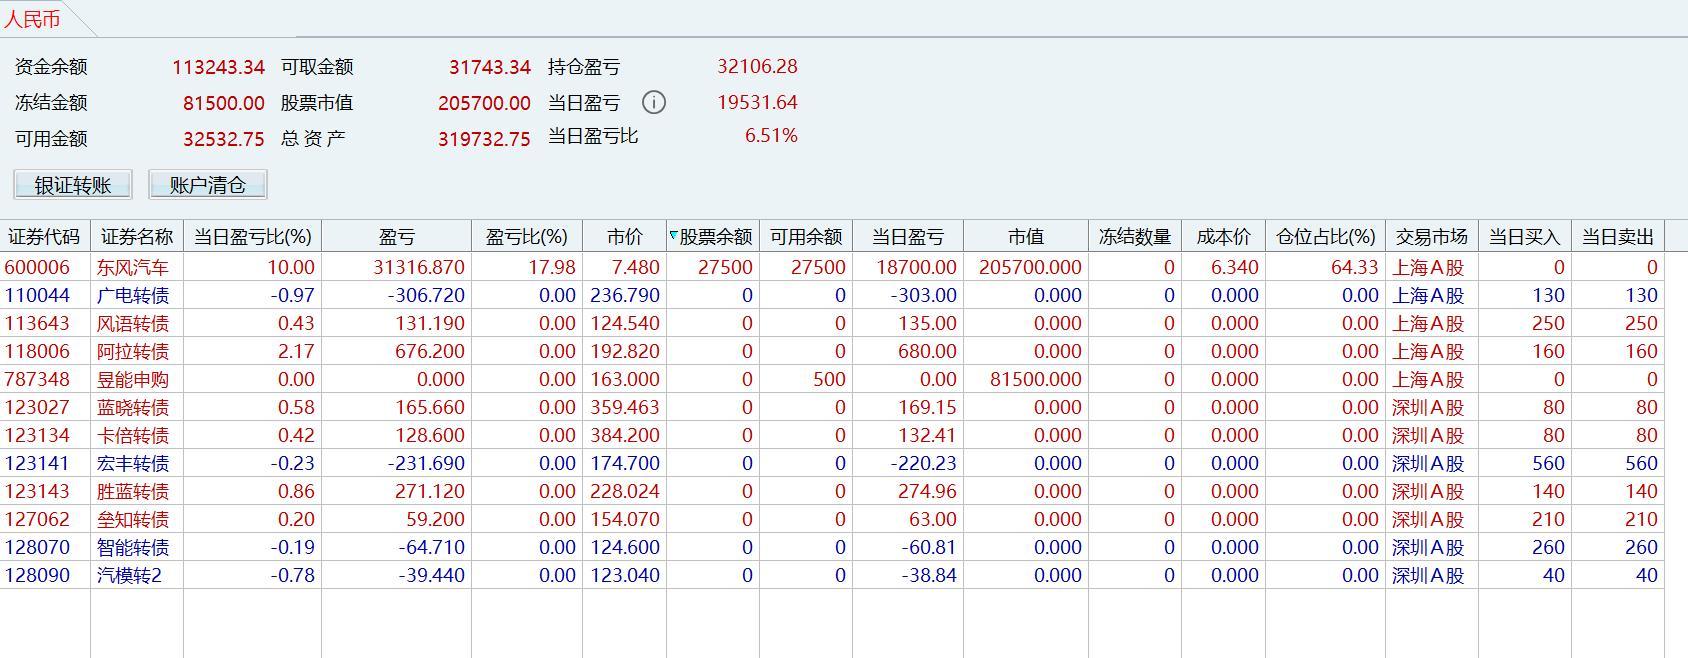Click code 787348 in the table
The image size is (1688, 658).
click(x=38, y=379)
